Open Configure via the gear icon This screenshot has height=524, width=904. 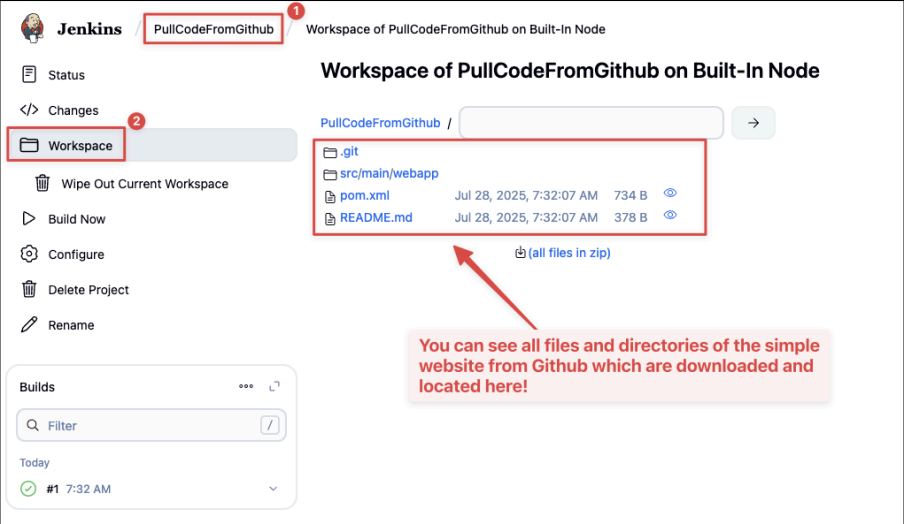29,254
